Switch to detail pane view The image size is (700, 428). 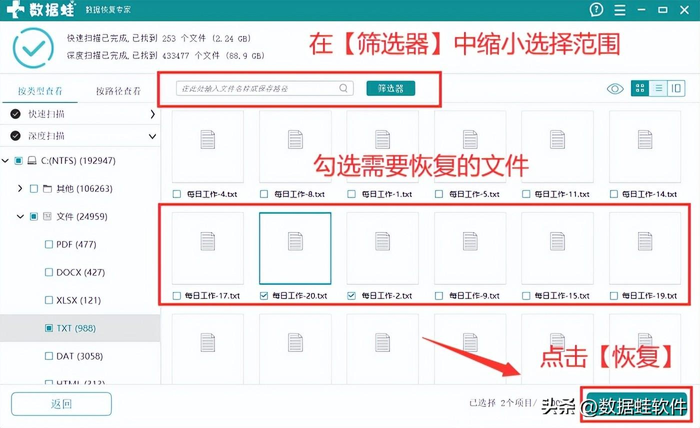[676, 88]
